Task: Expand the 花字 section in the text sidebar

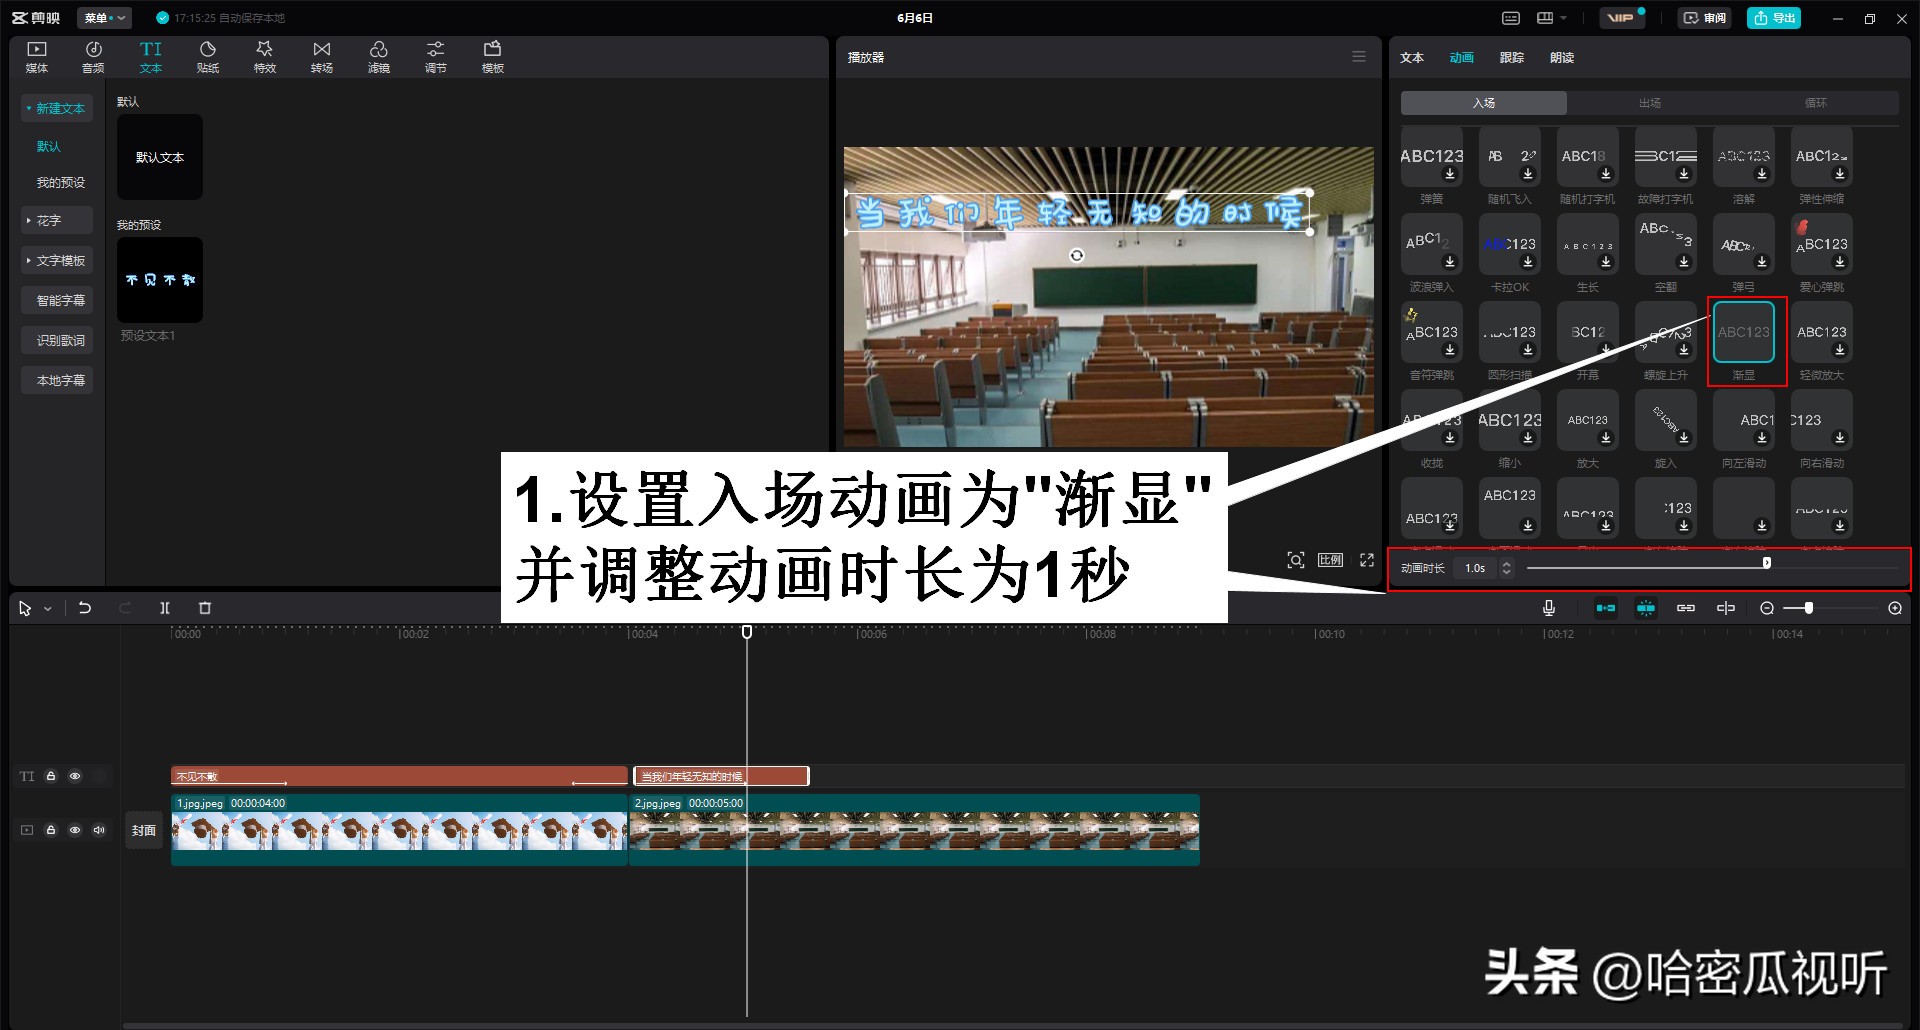Action: [x=56, y=220]
